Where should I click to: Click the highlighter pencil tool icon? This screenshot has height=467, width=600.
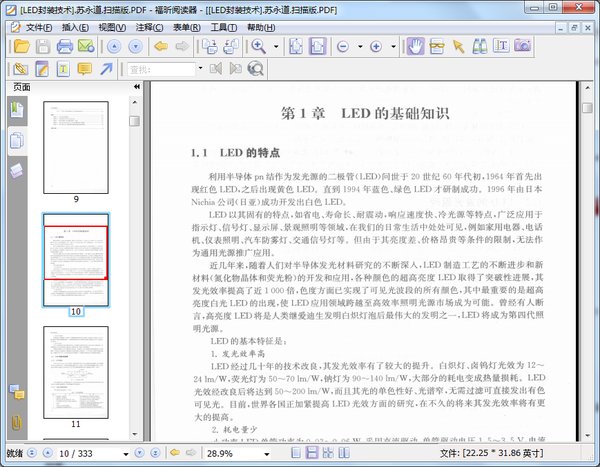(20, 69)
